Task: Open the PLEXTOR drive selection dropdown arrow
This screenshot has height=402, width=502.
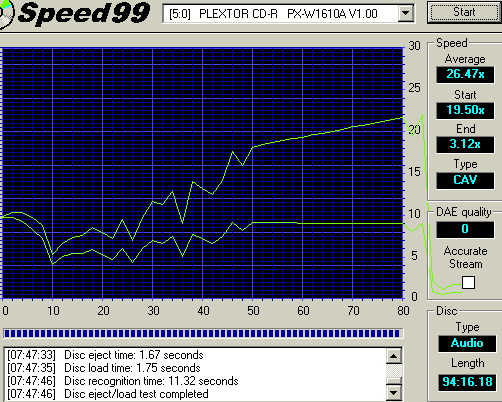Action: point(406,13)
